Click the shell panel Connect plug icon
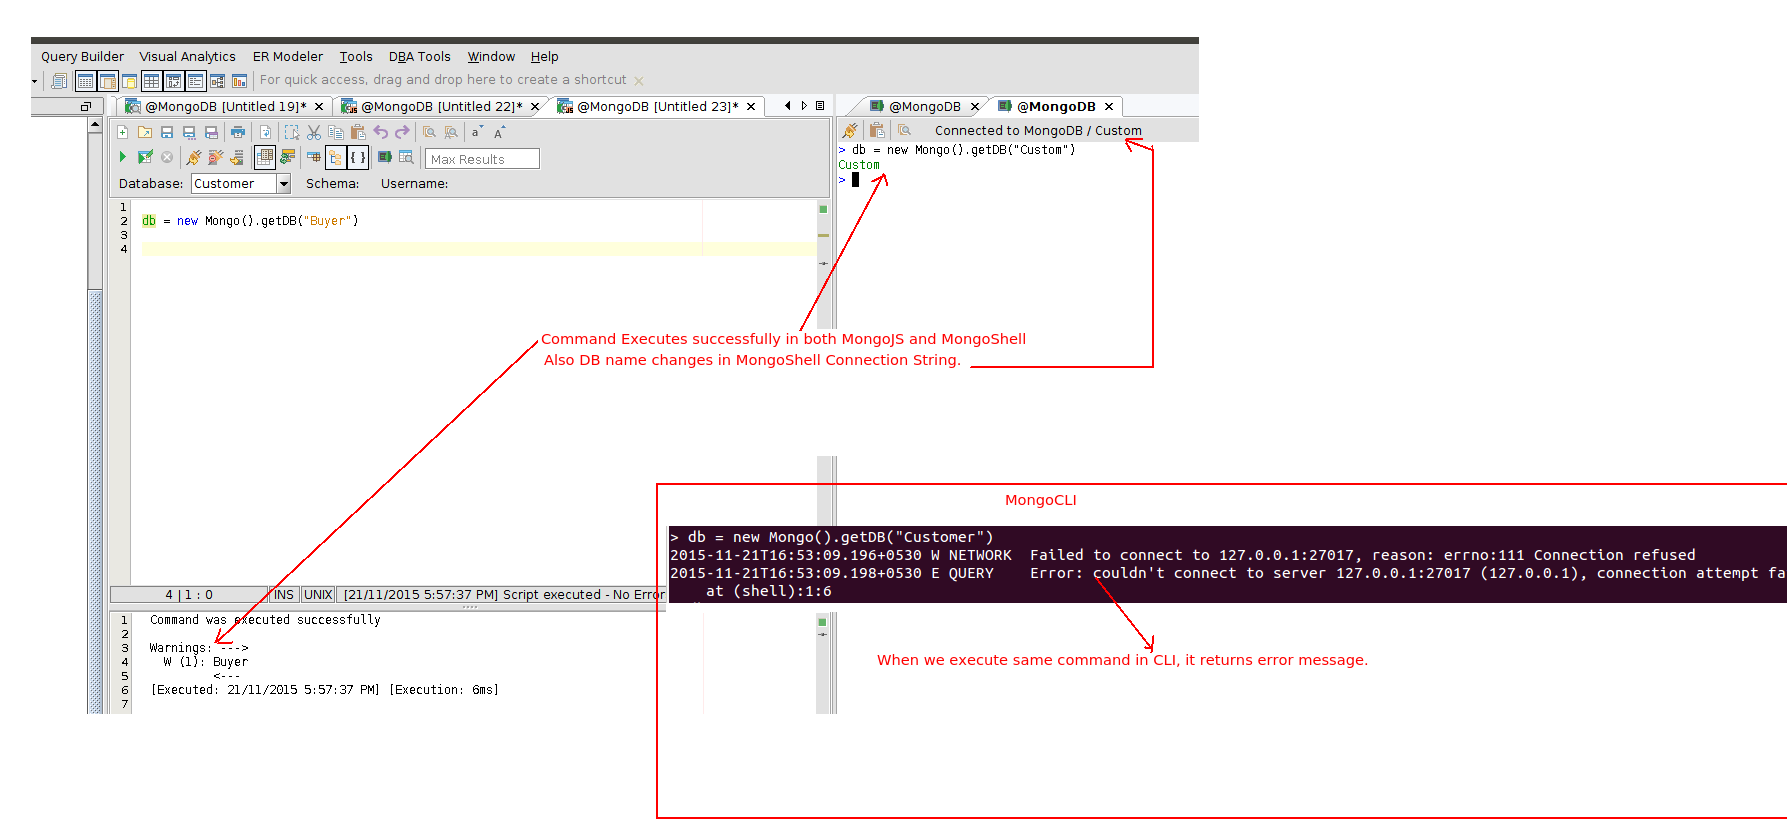Screen dimensions: 1787x832 pyautogui.click(x=849, y=130)
